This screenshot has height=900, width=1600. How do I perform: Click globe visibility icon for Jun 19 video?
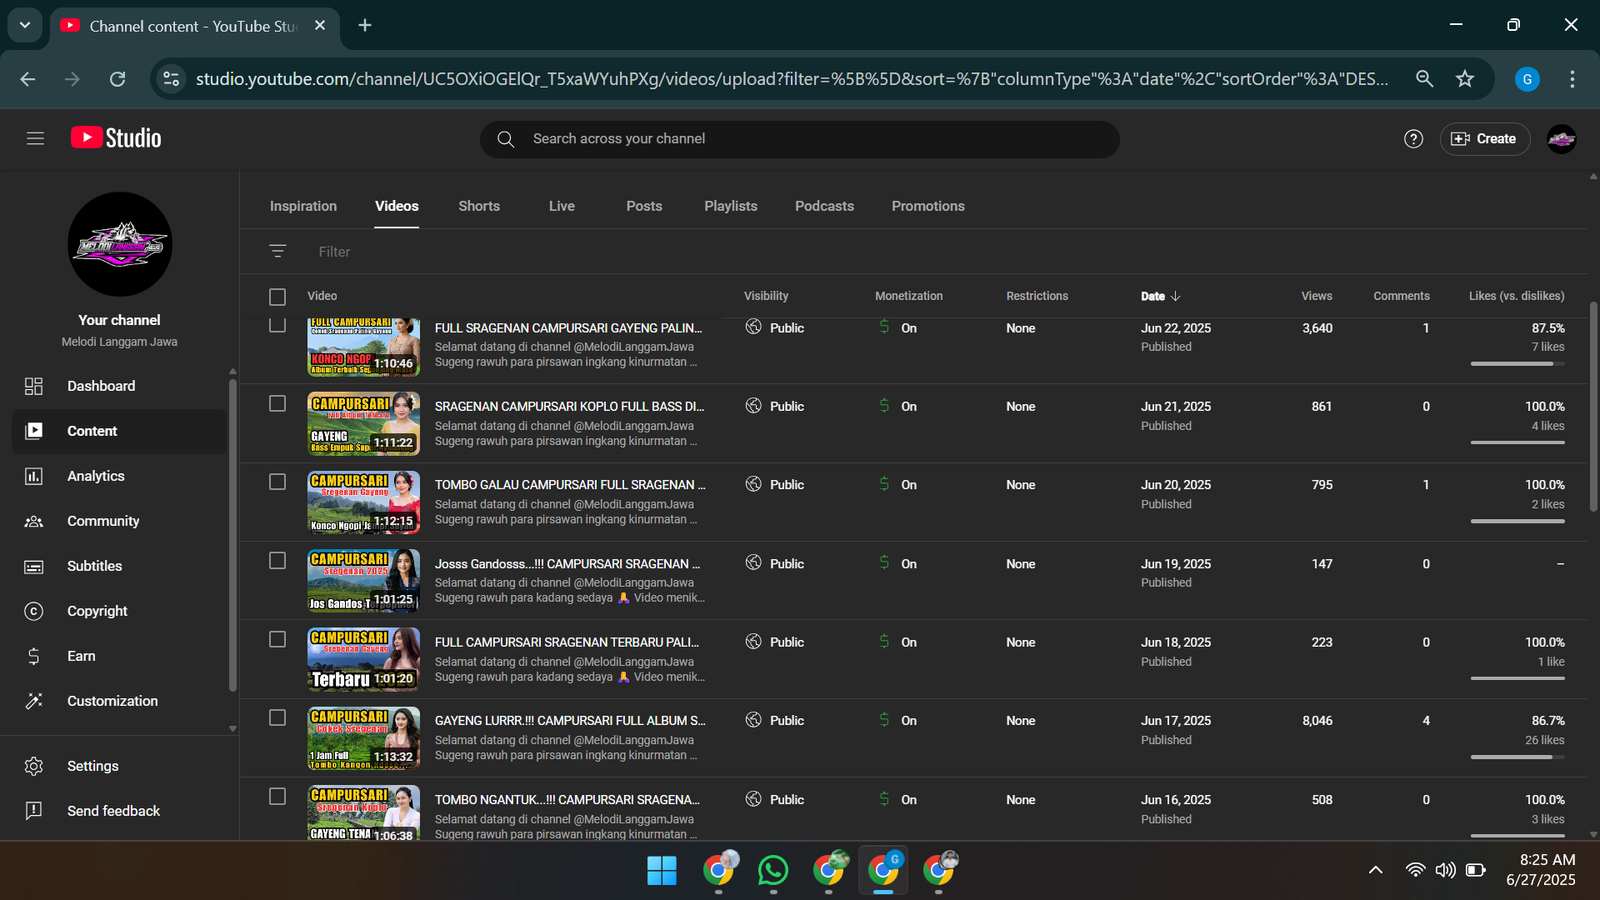[753, 563]
